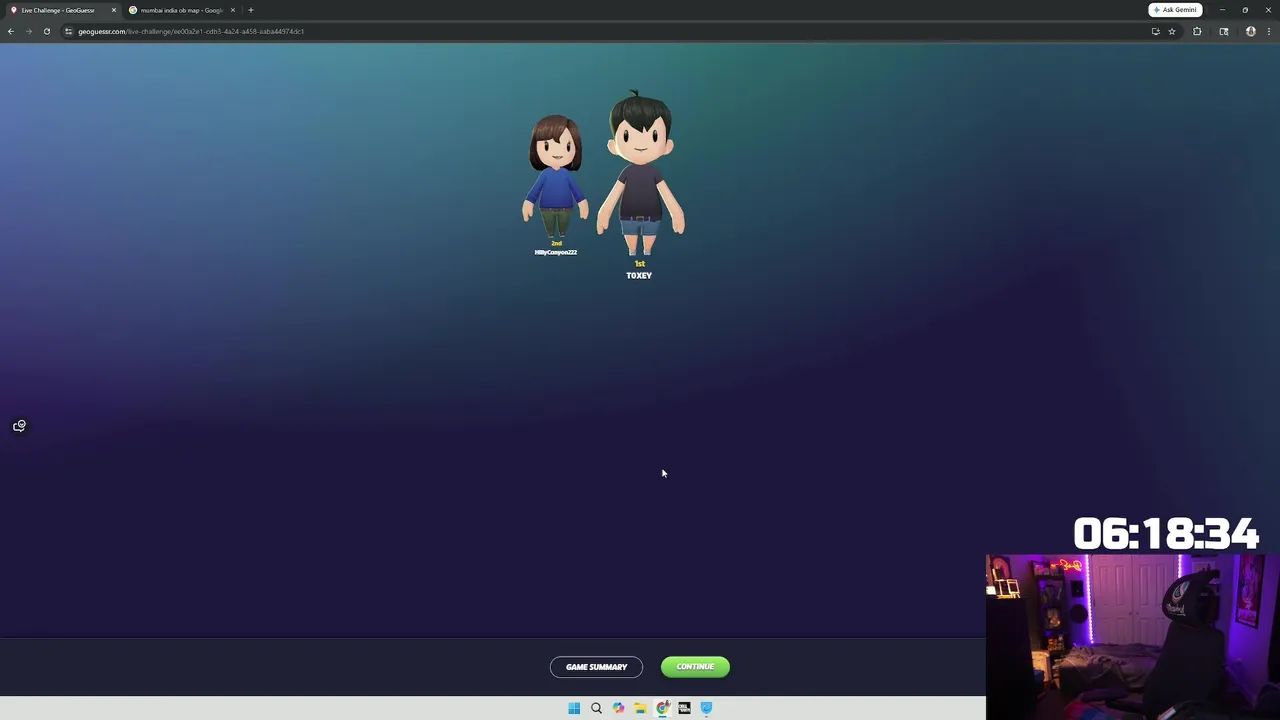This screenshot has width=1280, height=720.
Task: Click the install app icon in address bar
Action: coord(1156,31)
